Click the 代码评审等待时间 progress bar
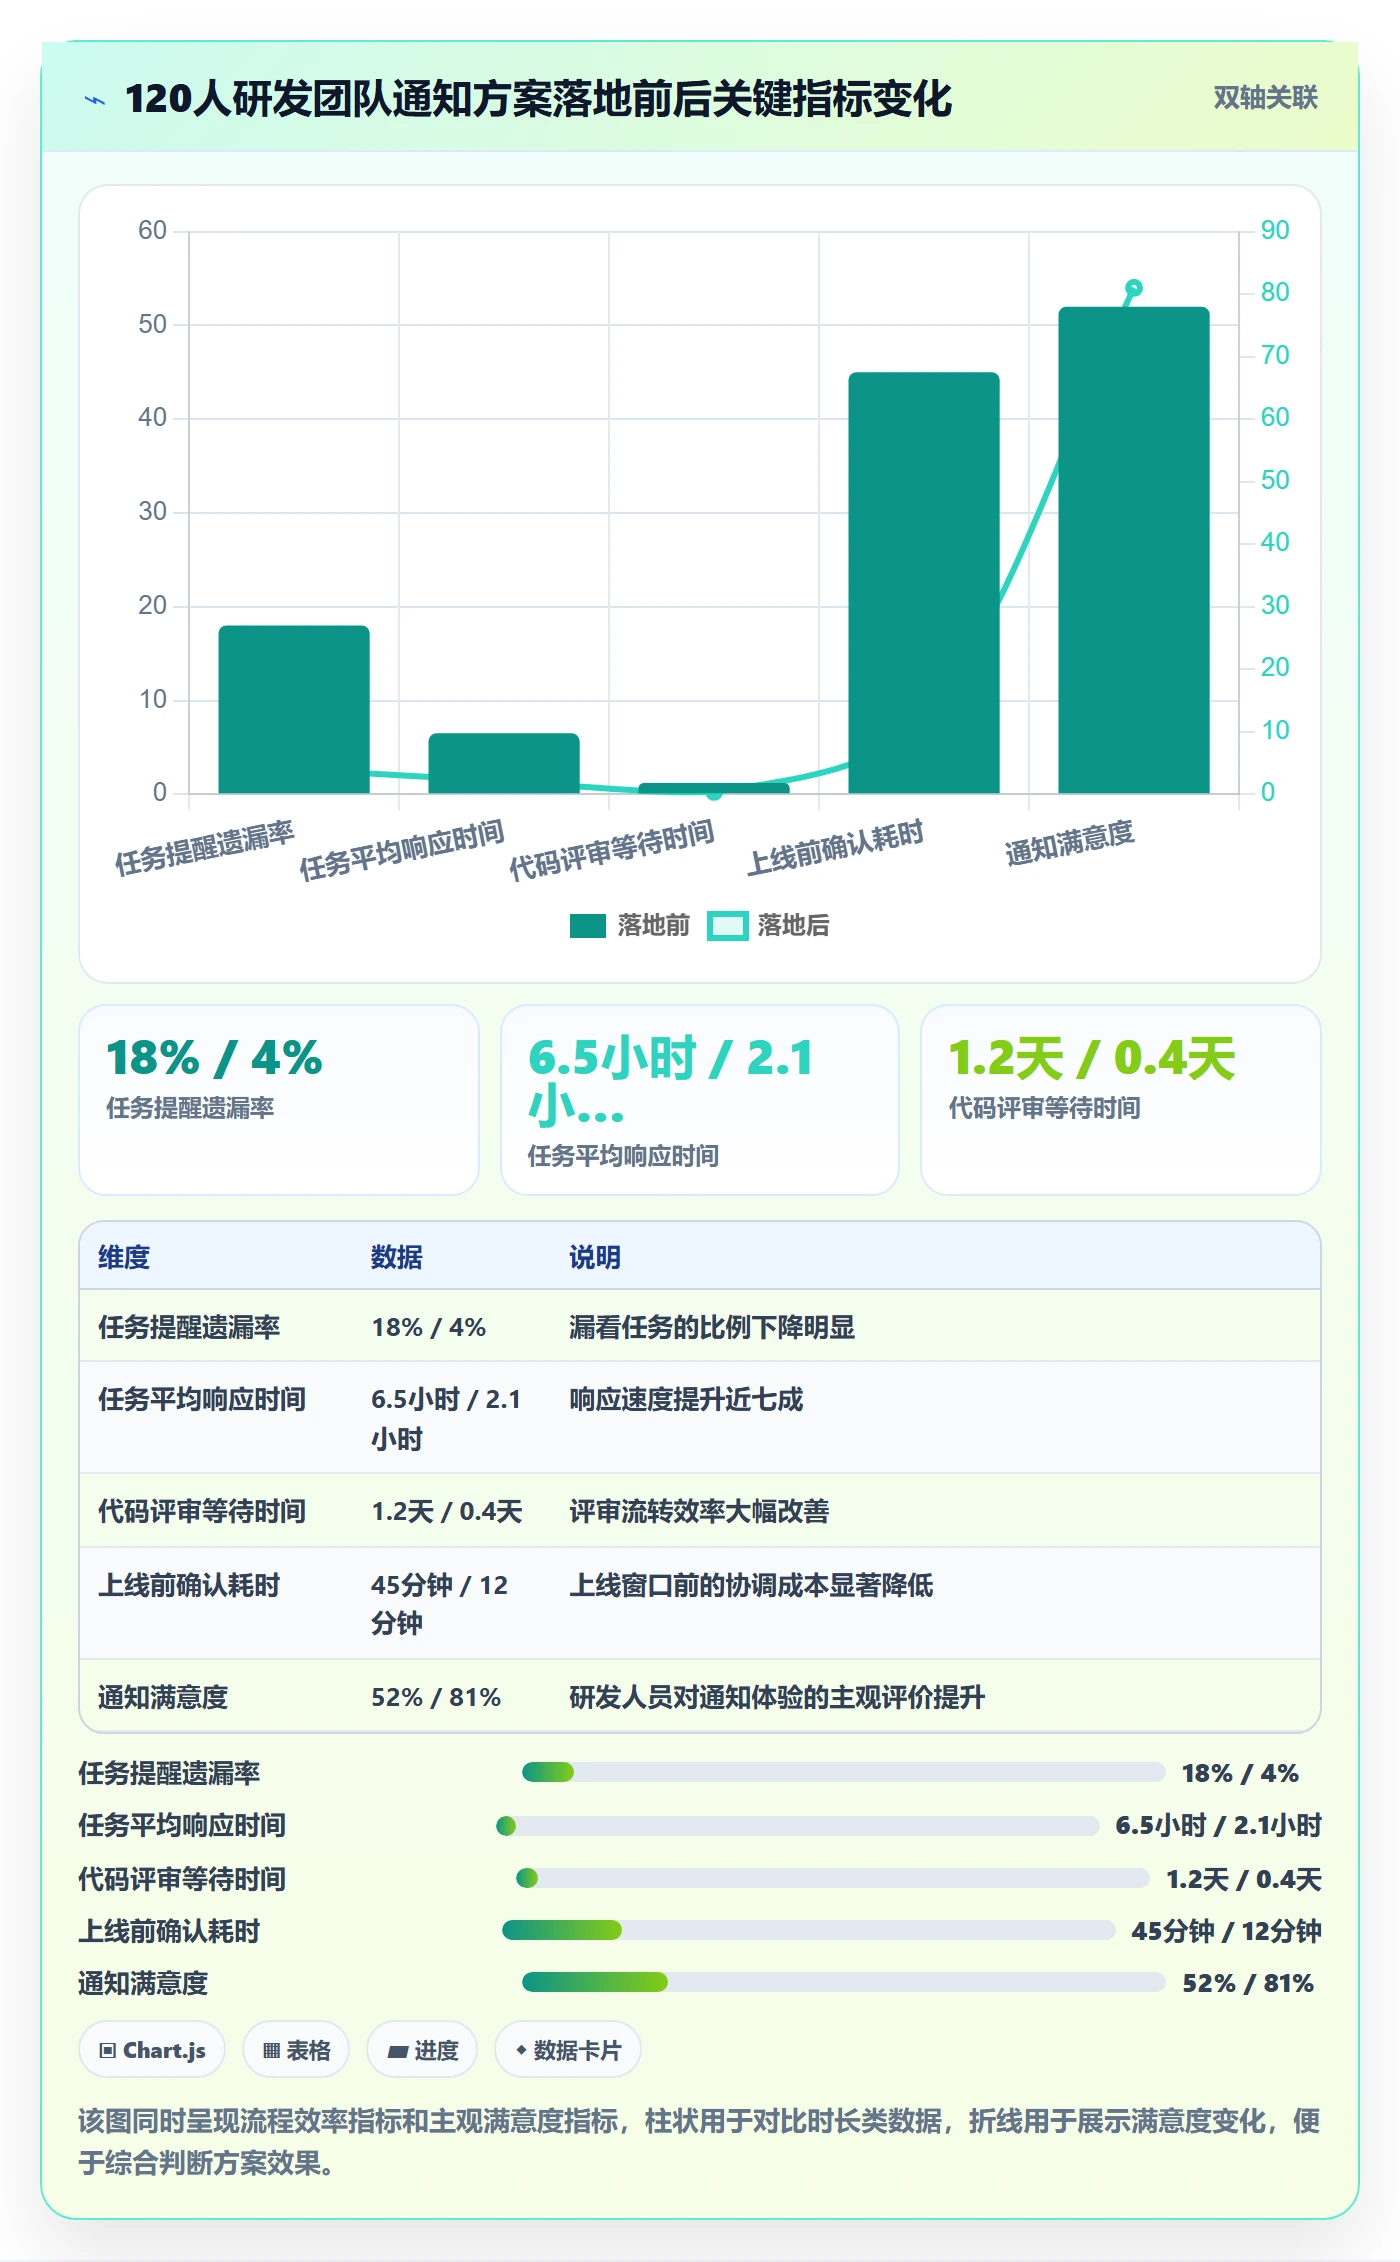The height and width of the screenshot is (2262, 1400). pos(832,1878)
